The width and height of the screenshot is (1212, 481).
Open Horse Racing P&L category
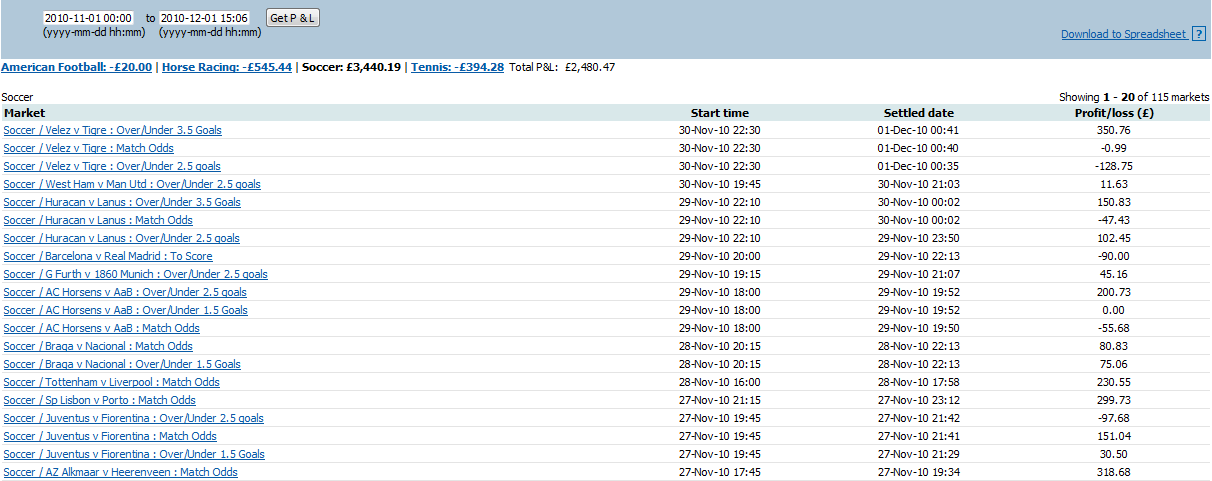[x=227, y=67]
